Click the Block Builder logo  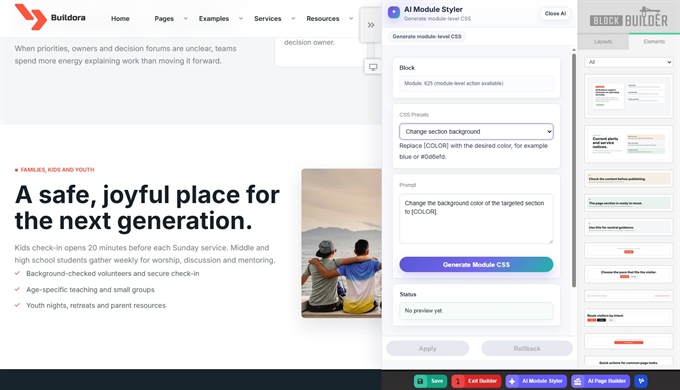[x=628, y=18]
